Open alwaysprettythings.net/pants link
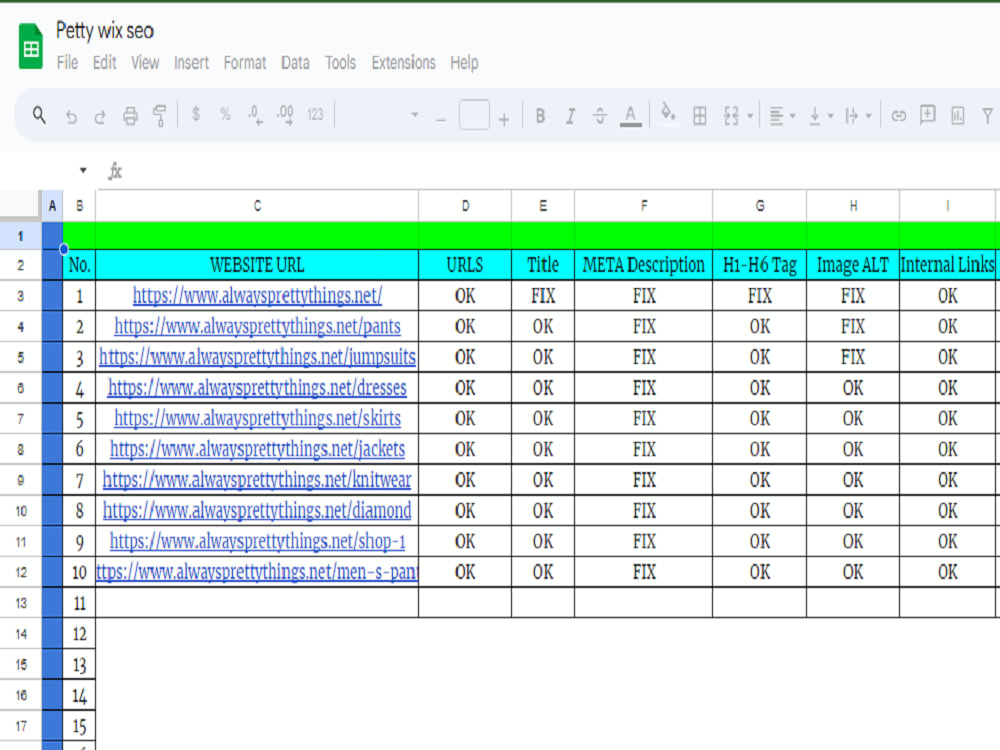1000x750 pixels. [x=257, y=327]
